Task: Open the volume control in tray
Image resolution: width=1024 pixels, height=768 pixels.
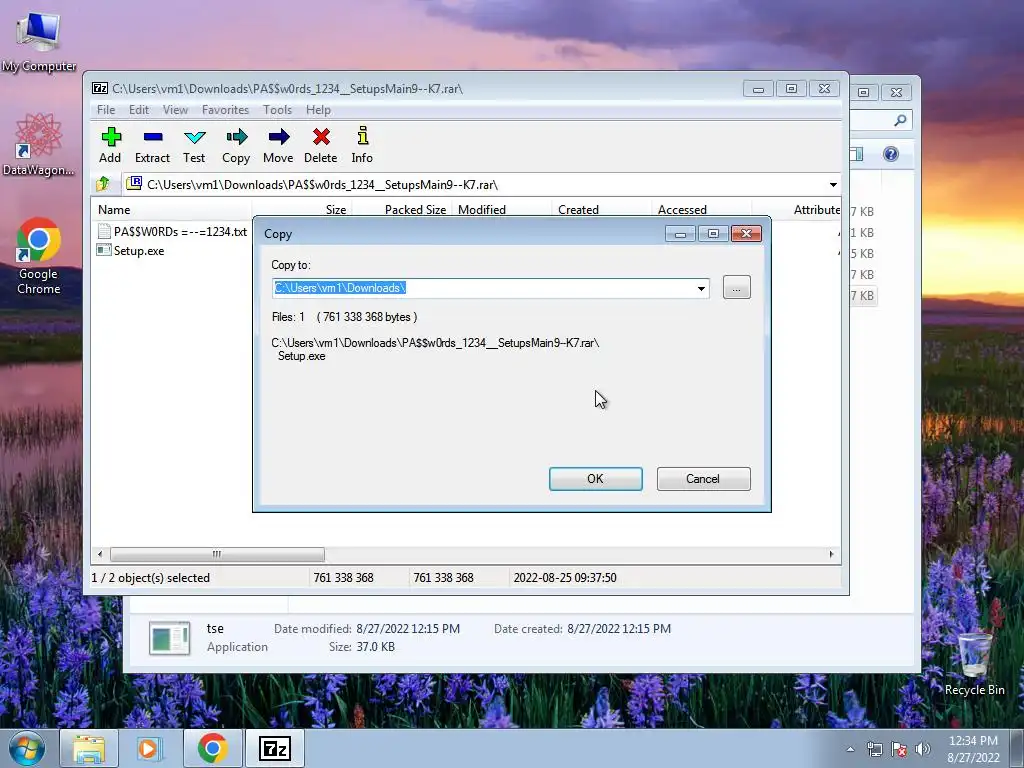Action: coord(922,749)
